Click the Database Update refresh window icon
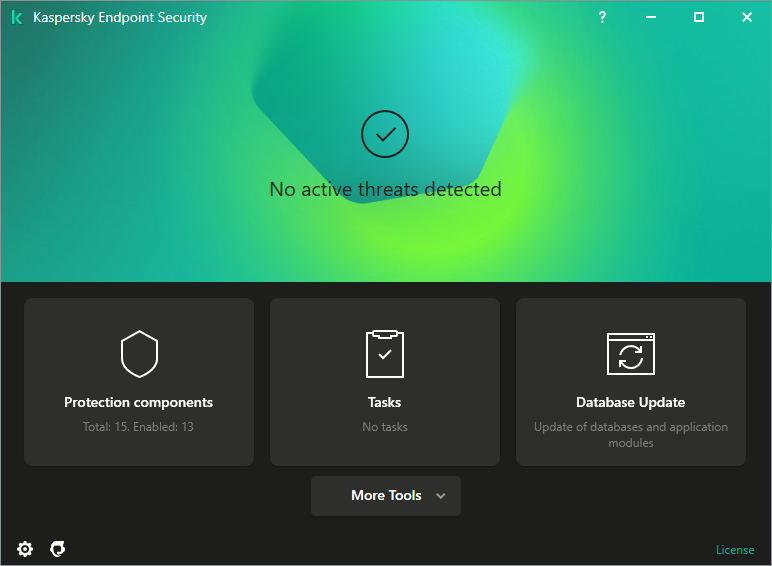 (x=631, y=354)
